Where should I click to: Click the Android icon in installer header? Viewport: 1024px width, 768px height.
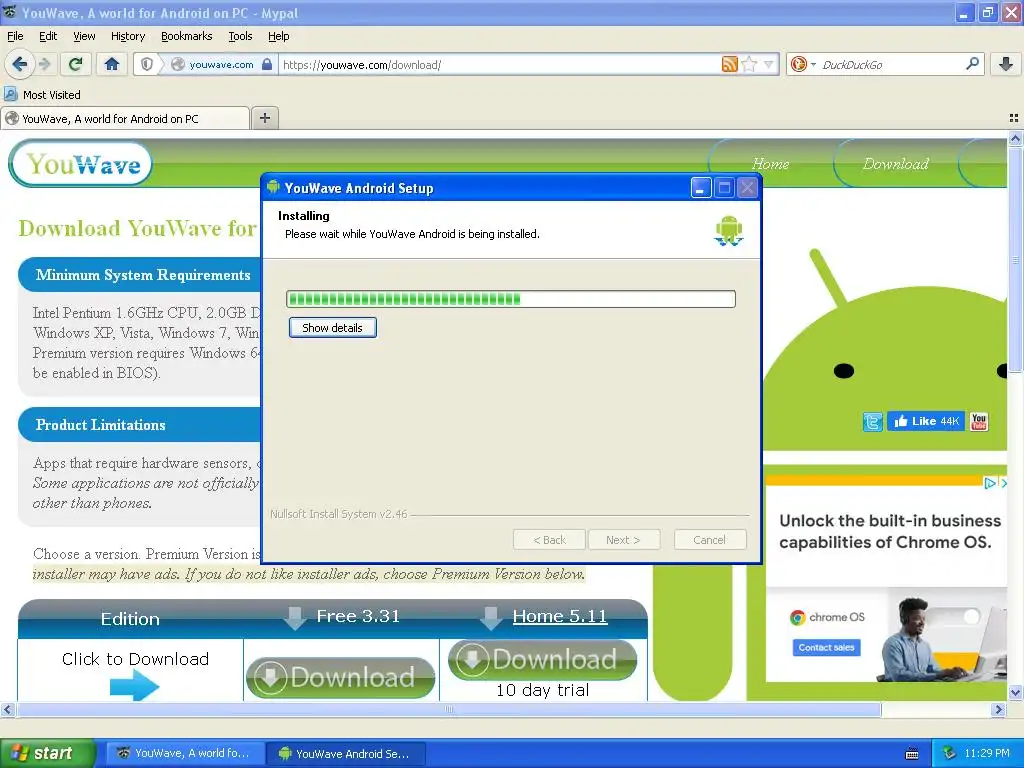click(x=729, y=231)
